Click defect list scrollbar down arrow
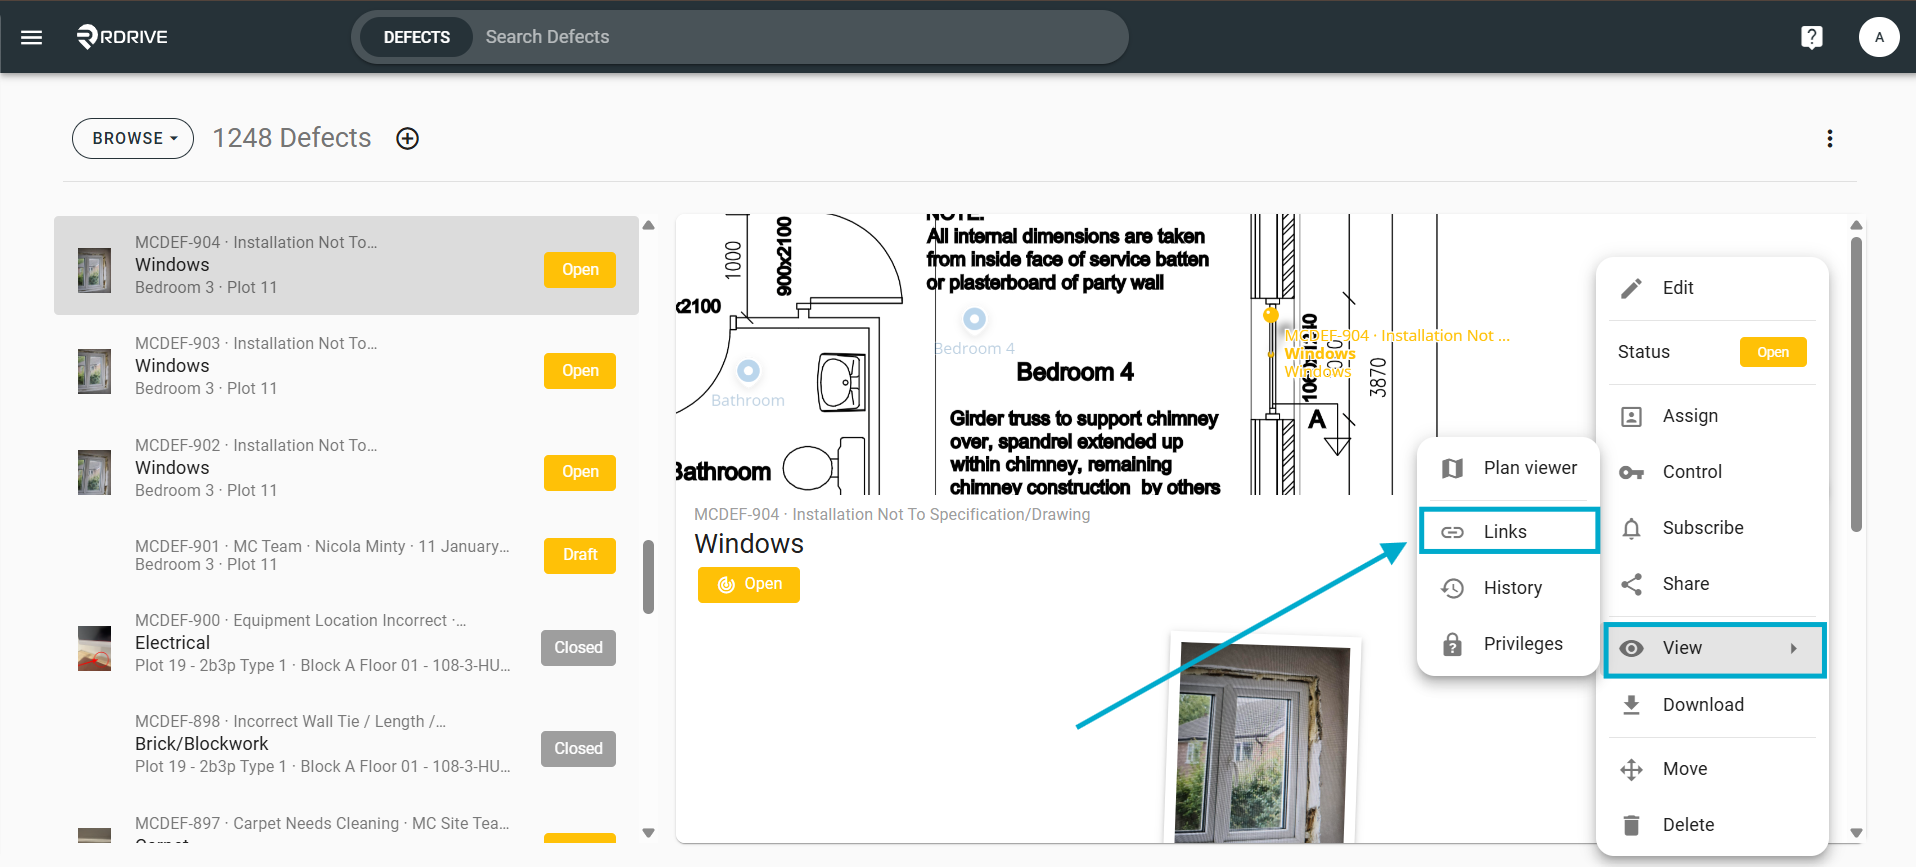 pos(648,833)
